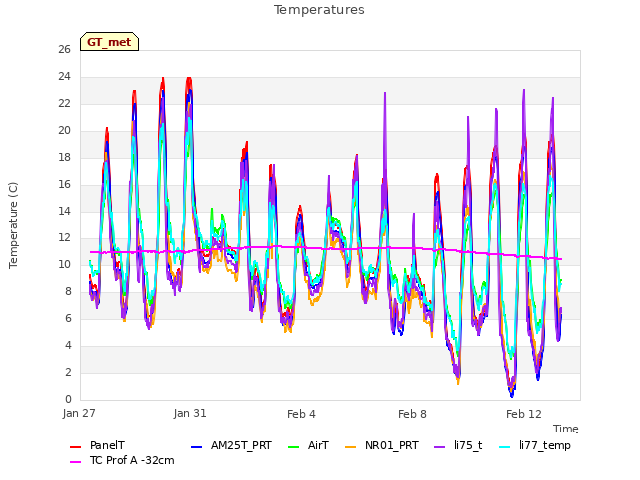
Task: Click the green AirT legend color marker
Action: (293, 447)
